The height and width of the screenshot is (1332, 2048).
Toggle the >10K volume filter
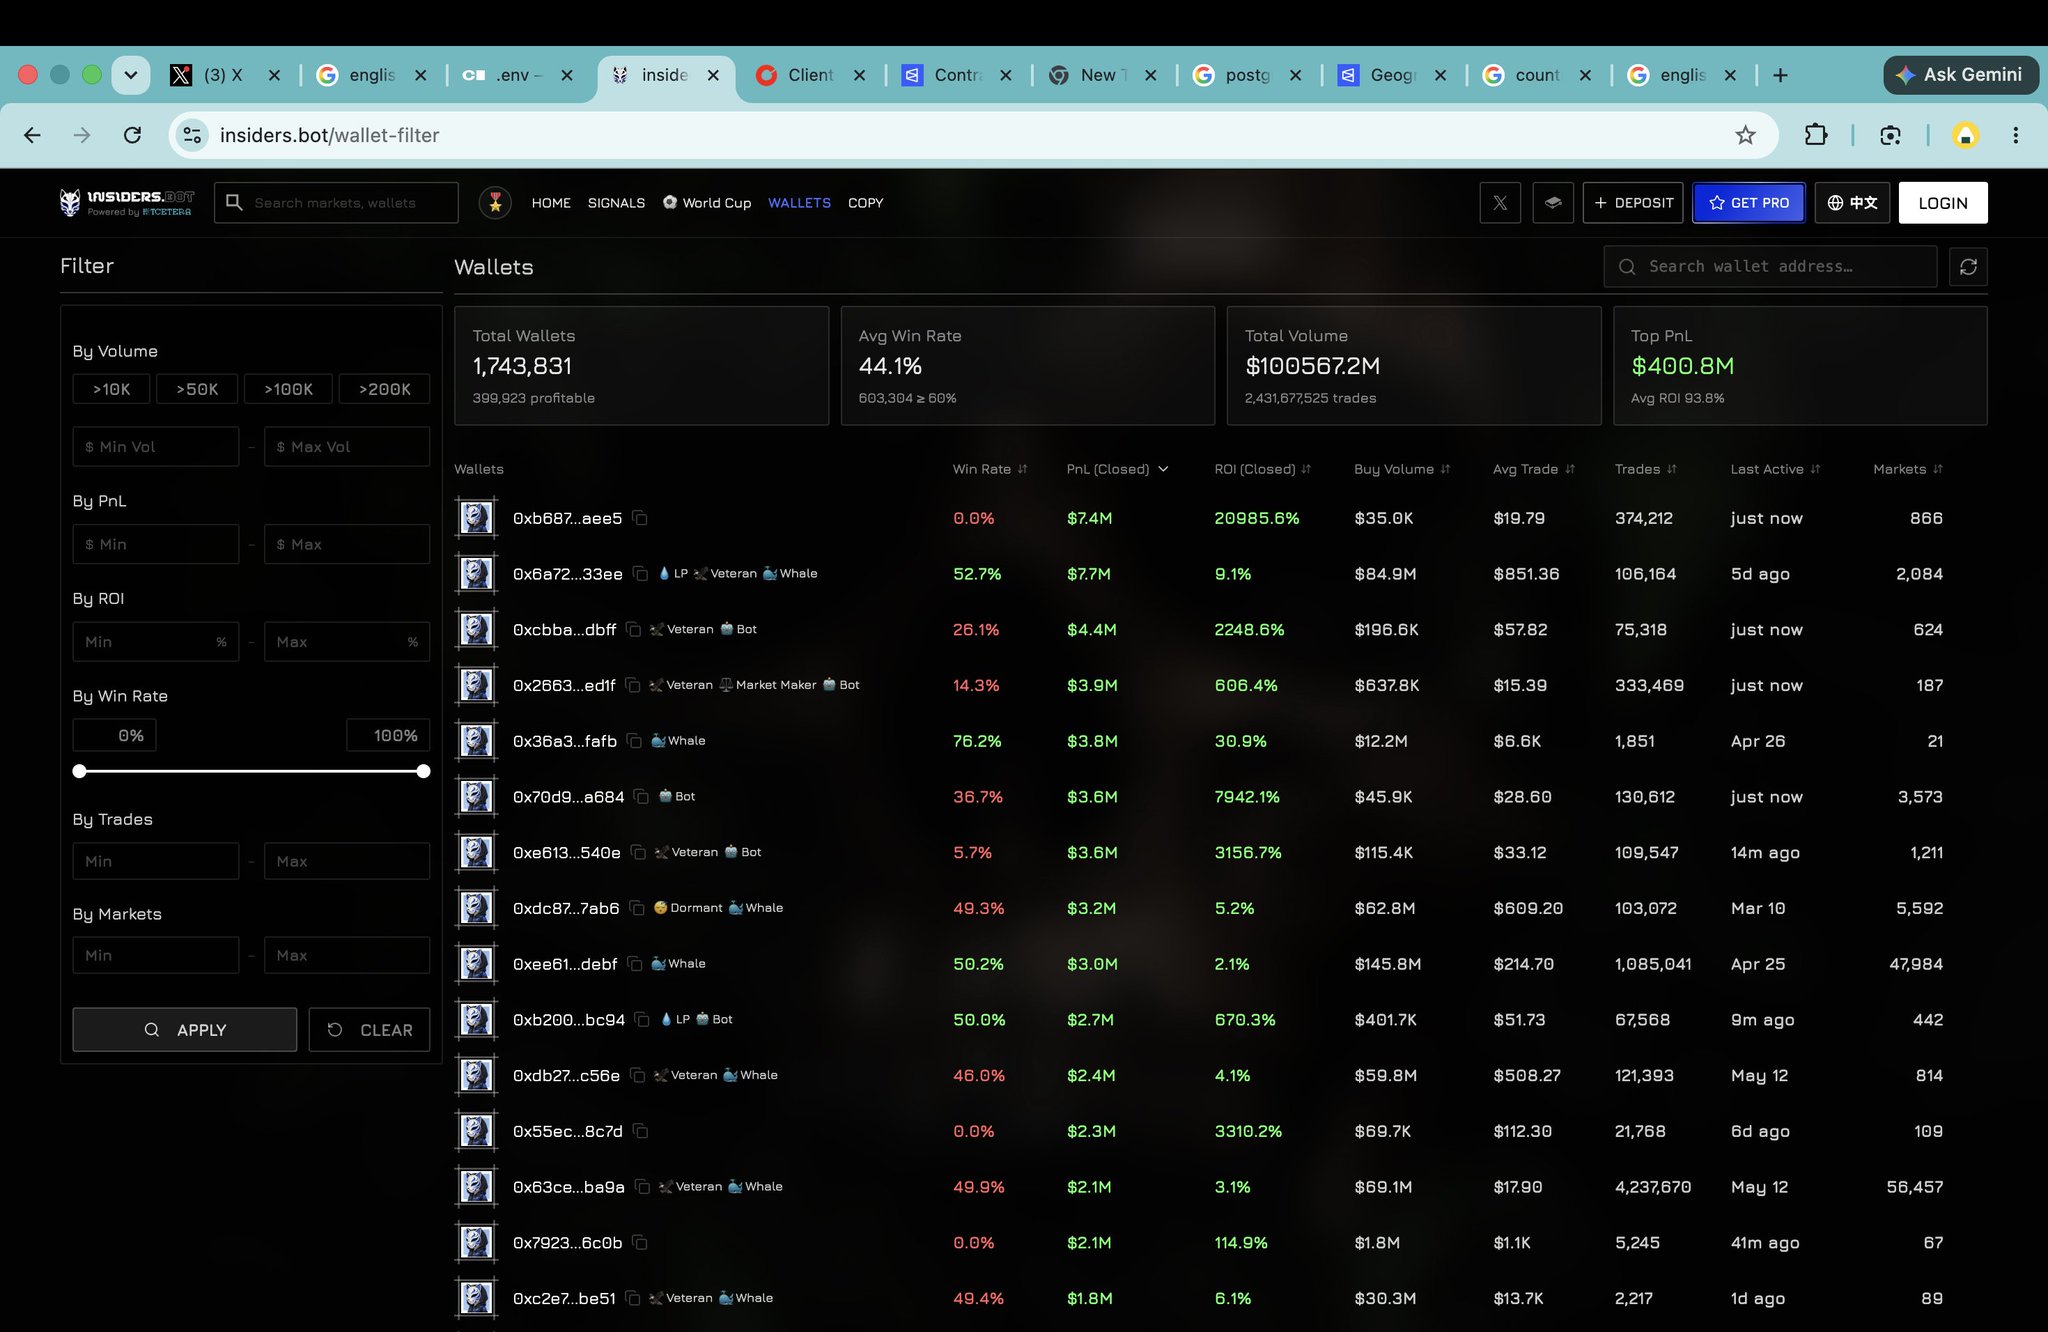pos(111,389)
